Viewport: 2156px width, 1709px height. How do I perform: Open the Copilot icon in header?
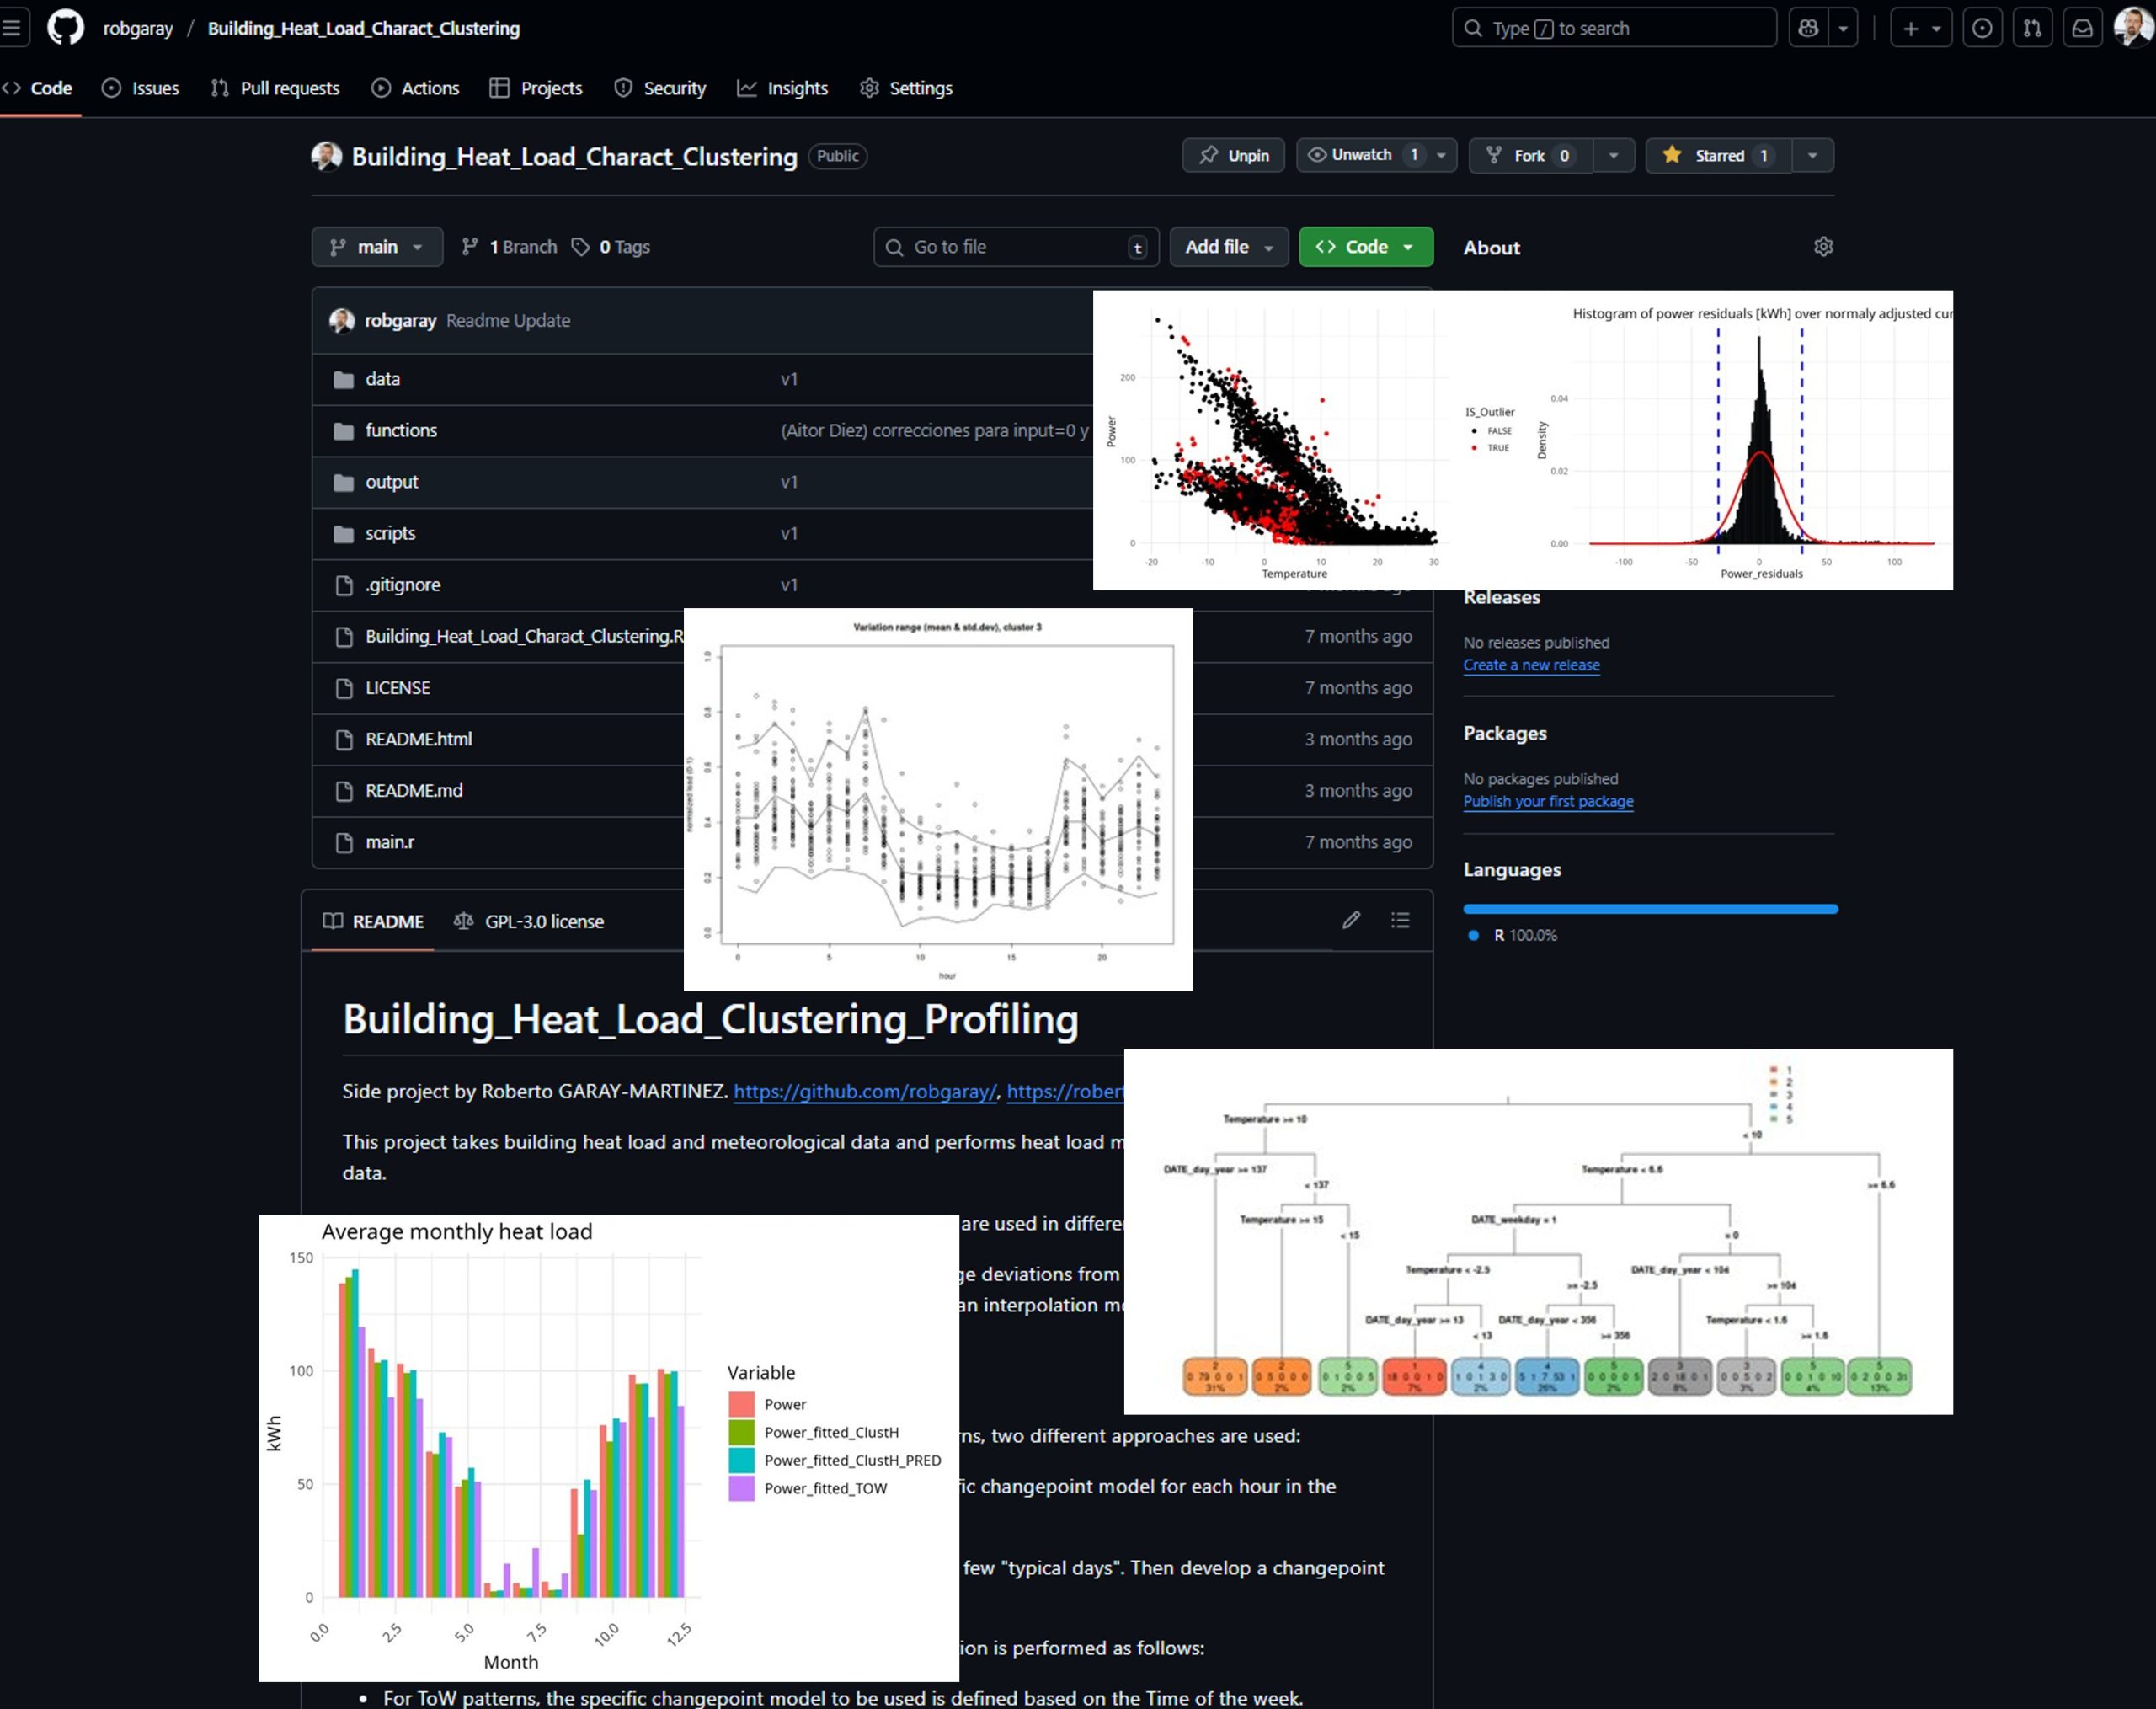click(1808, 28)
